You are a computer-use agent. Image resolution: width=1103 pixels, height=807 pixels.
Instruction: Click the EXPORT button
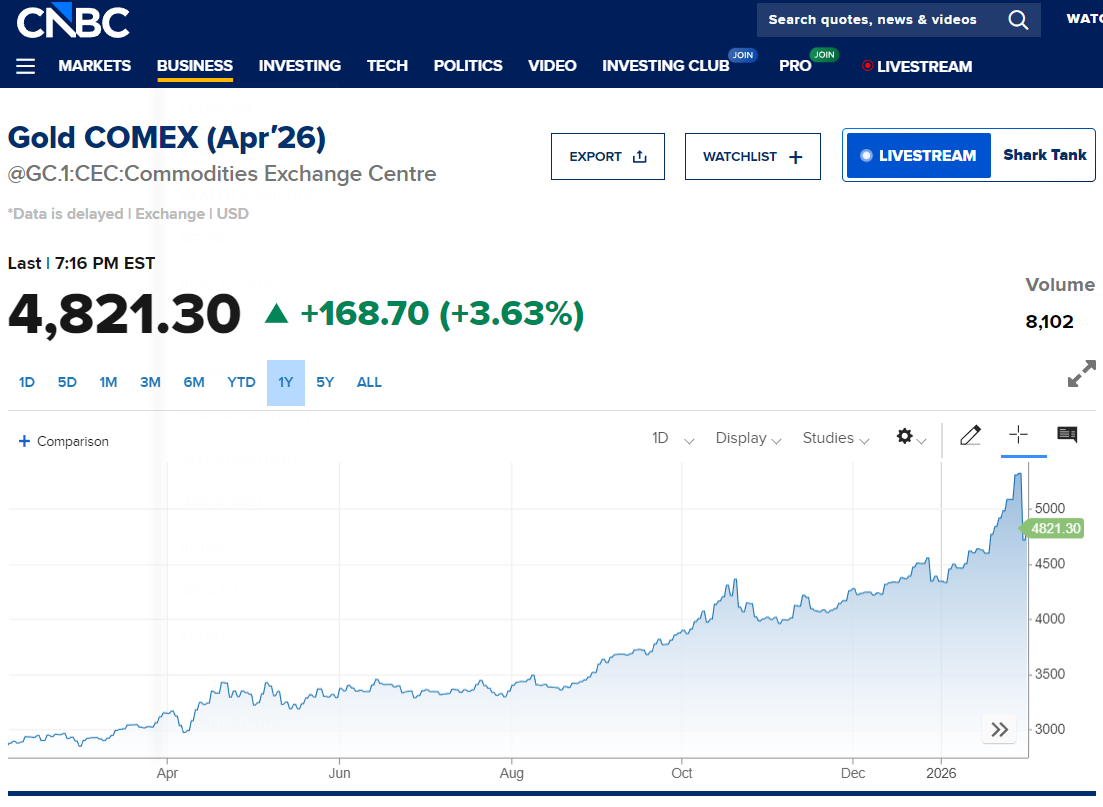coord(608,156)
